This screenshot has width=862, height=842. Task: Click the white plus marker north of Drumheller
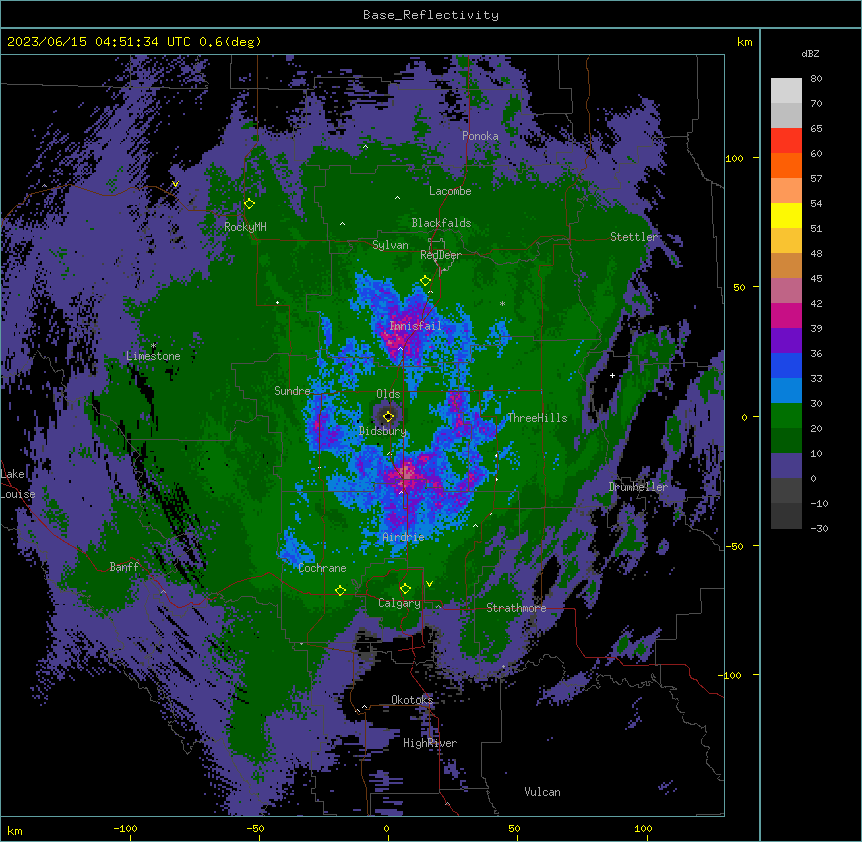(612, 375)
